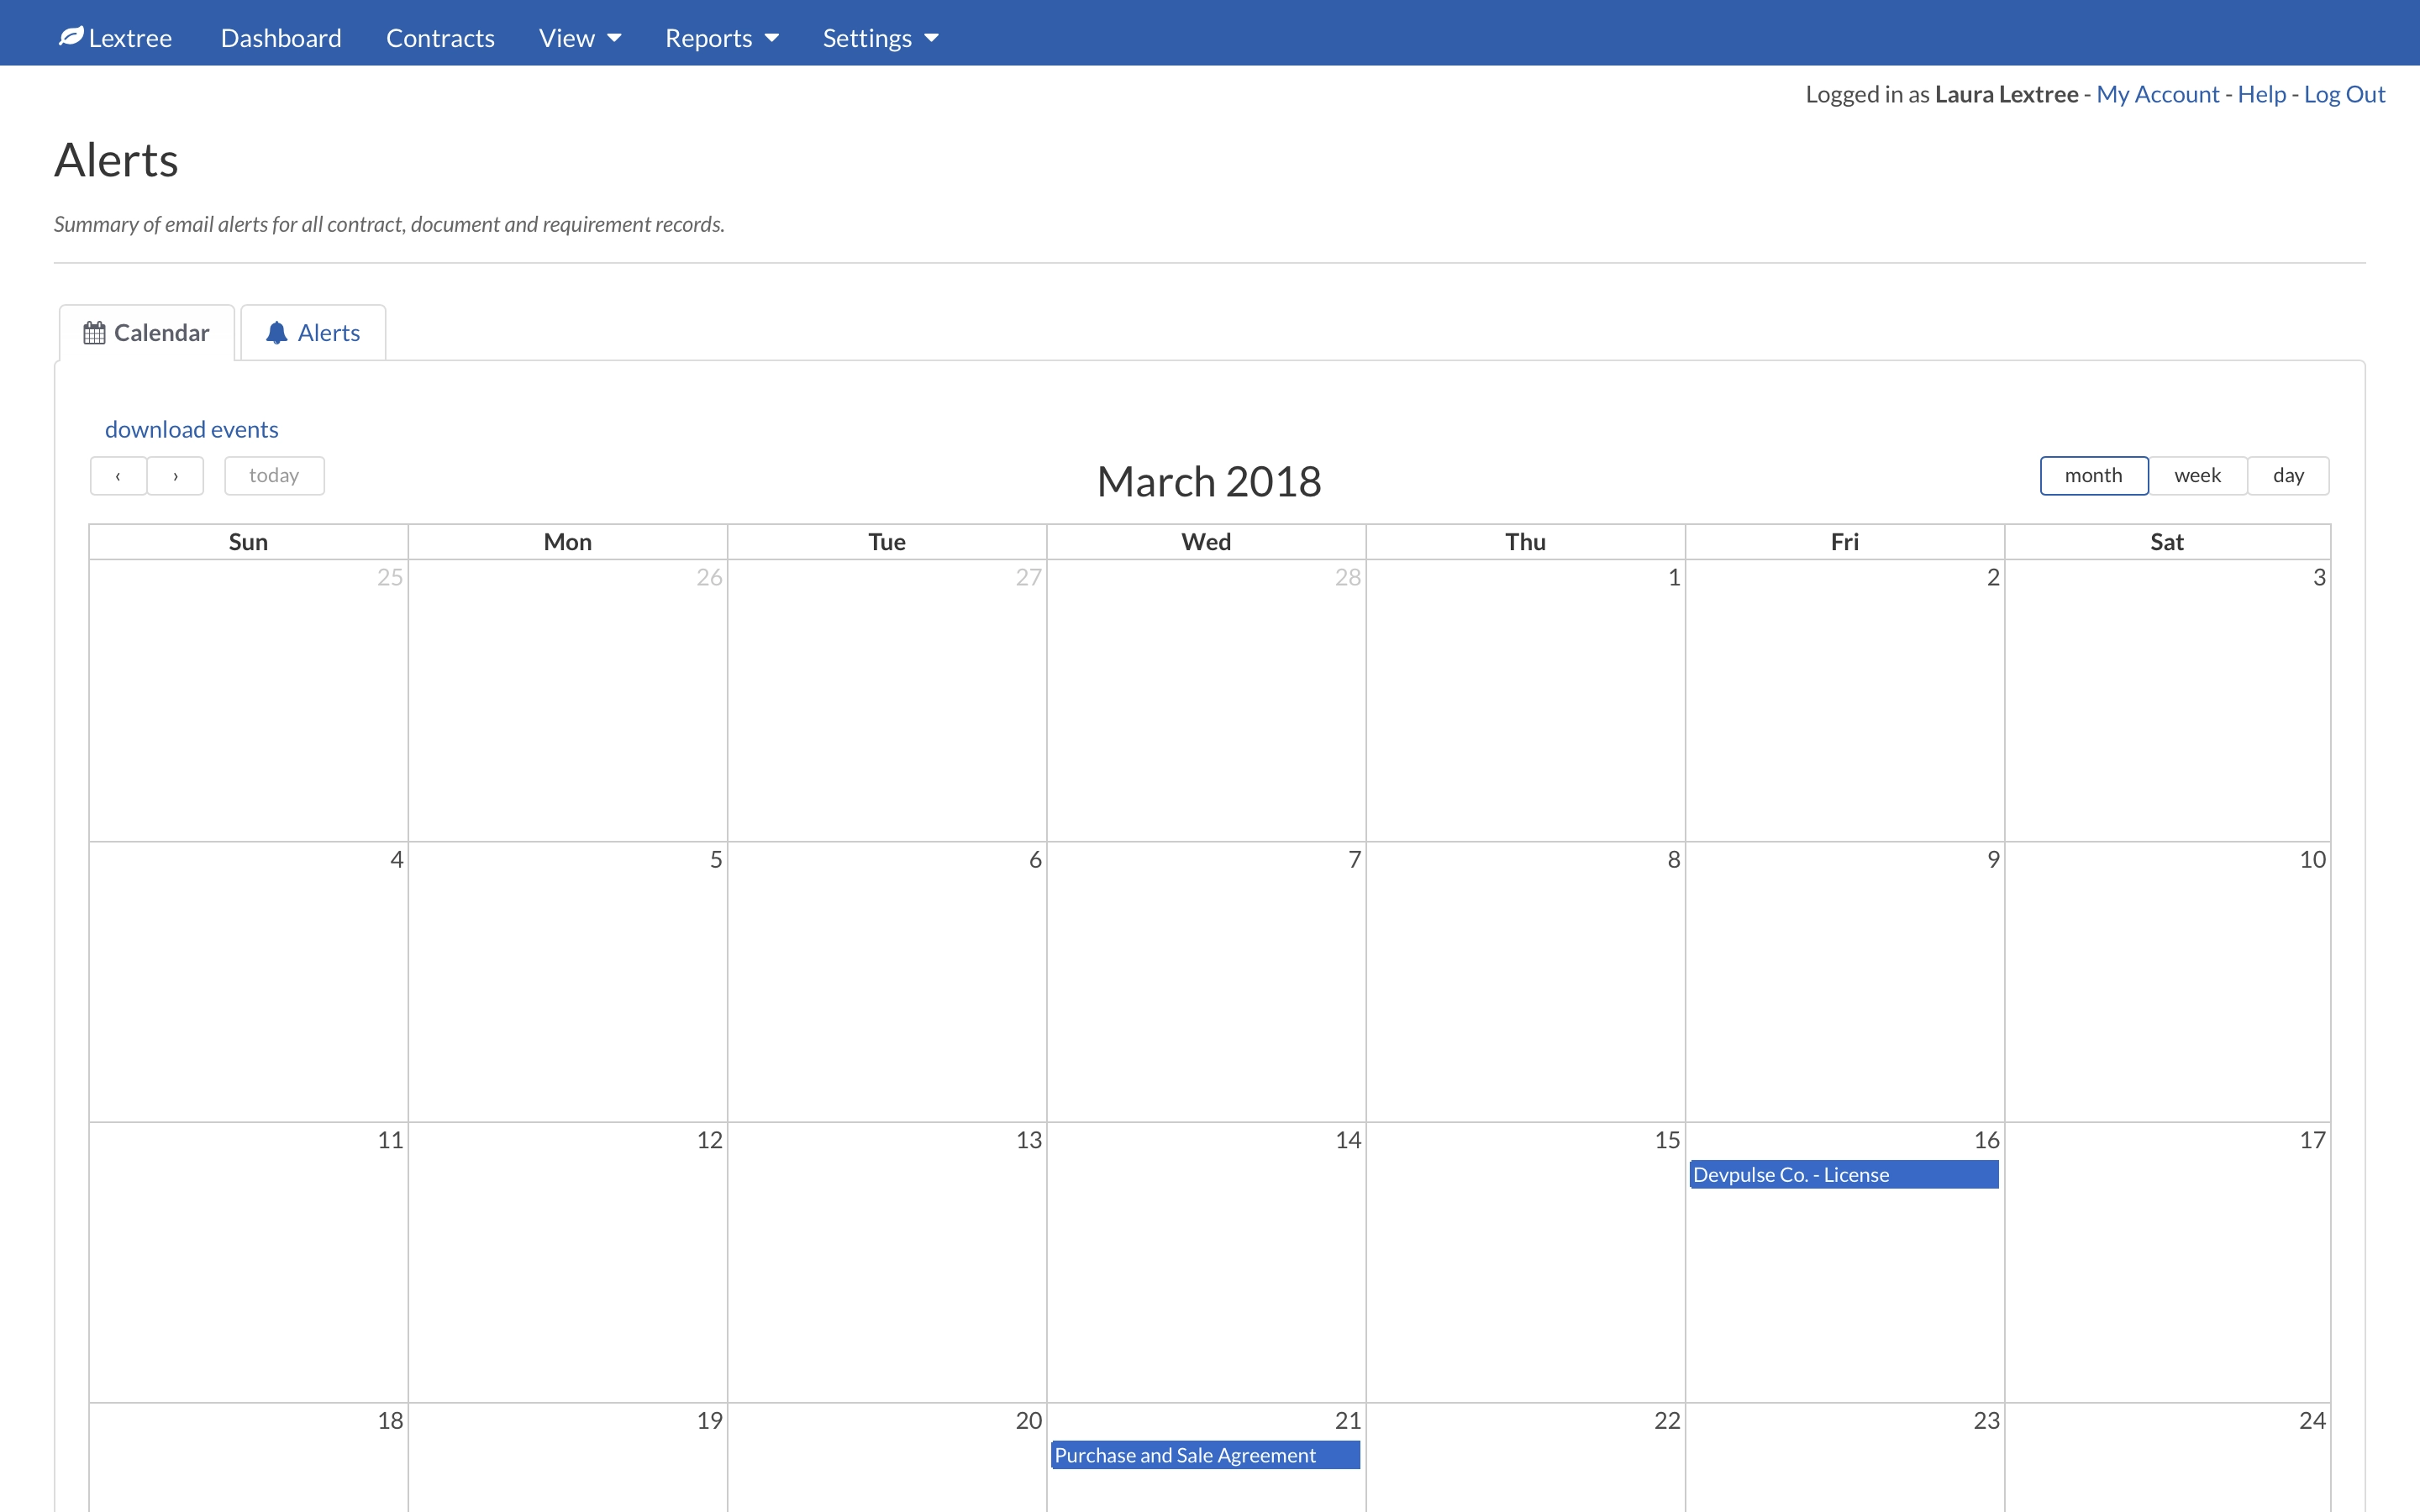Expand the Settings dropdown menu
Image resolution: width=2420 pixels, height=1512 pixels.
[878, 37]
